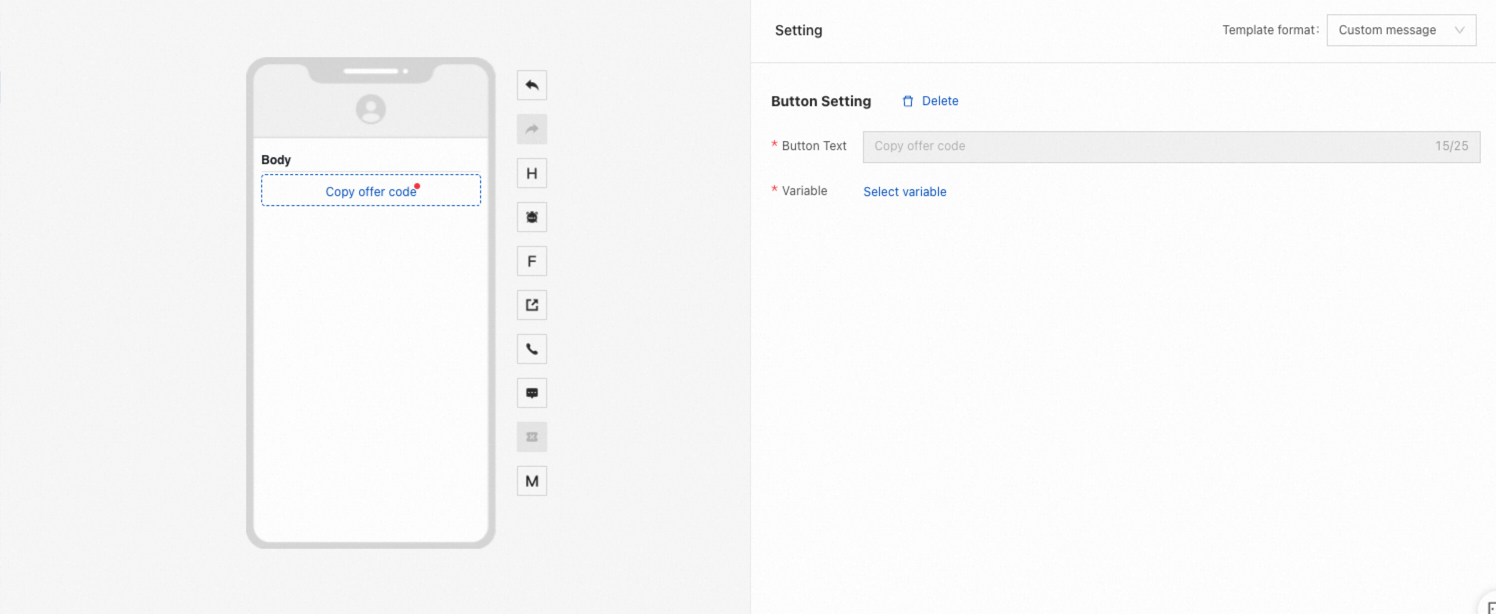This screenshot has height=614, width=1496.
Task: Click the disabled redo arrow icon
Action: 532,129
